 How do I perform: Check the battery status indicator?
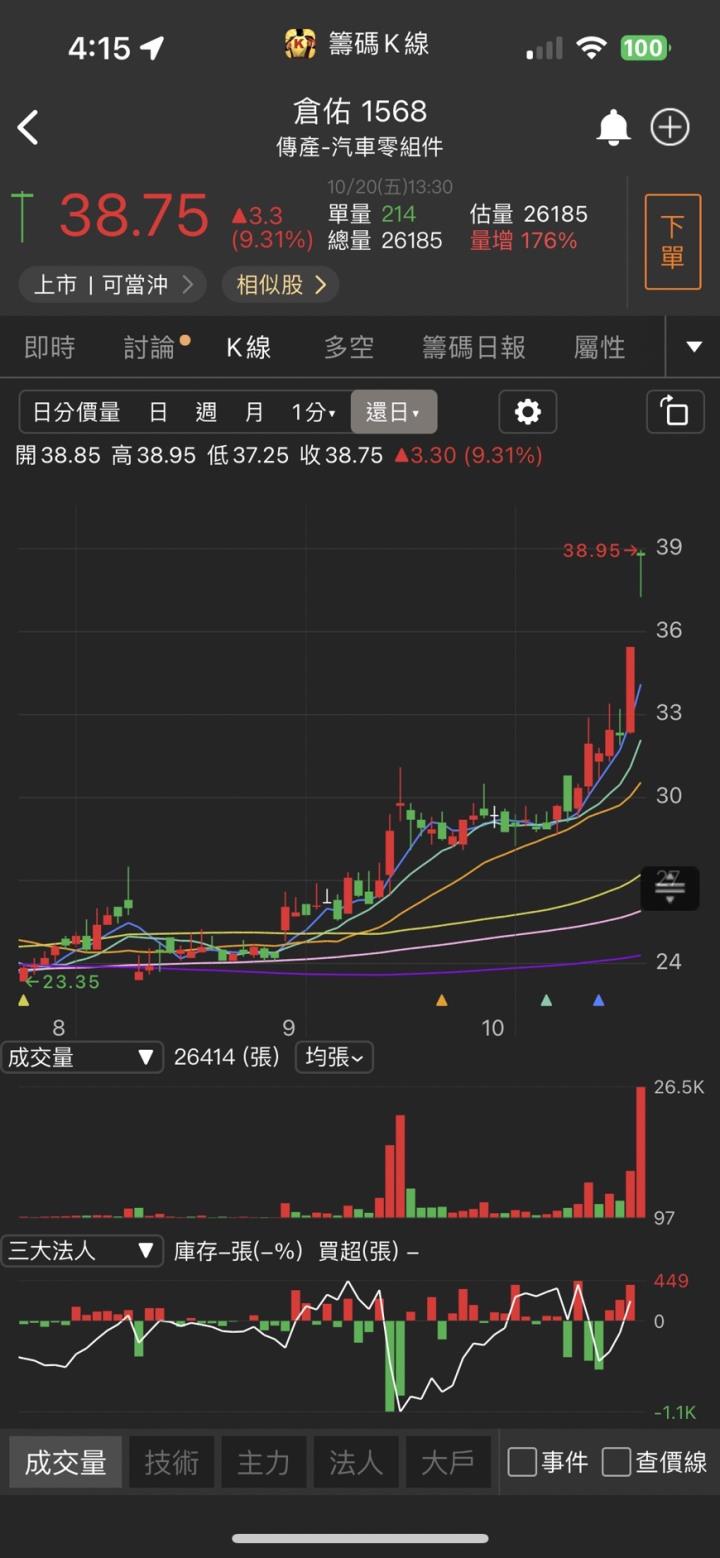(644, 48)
